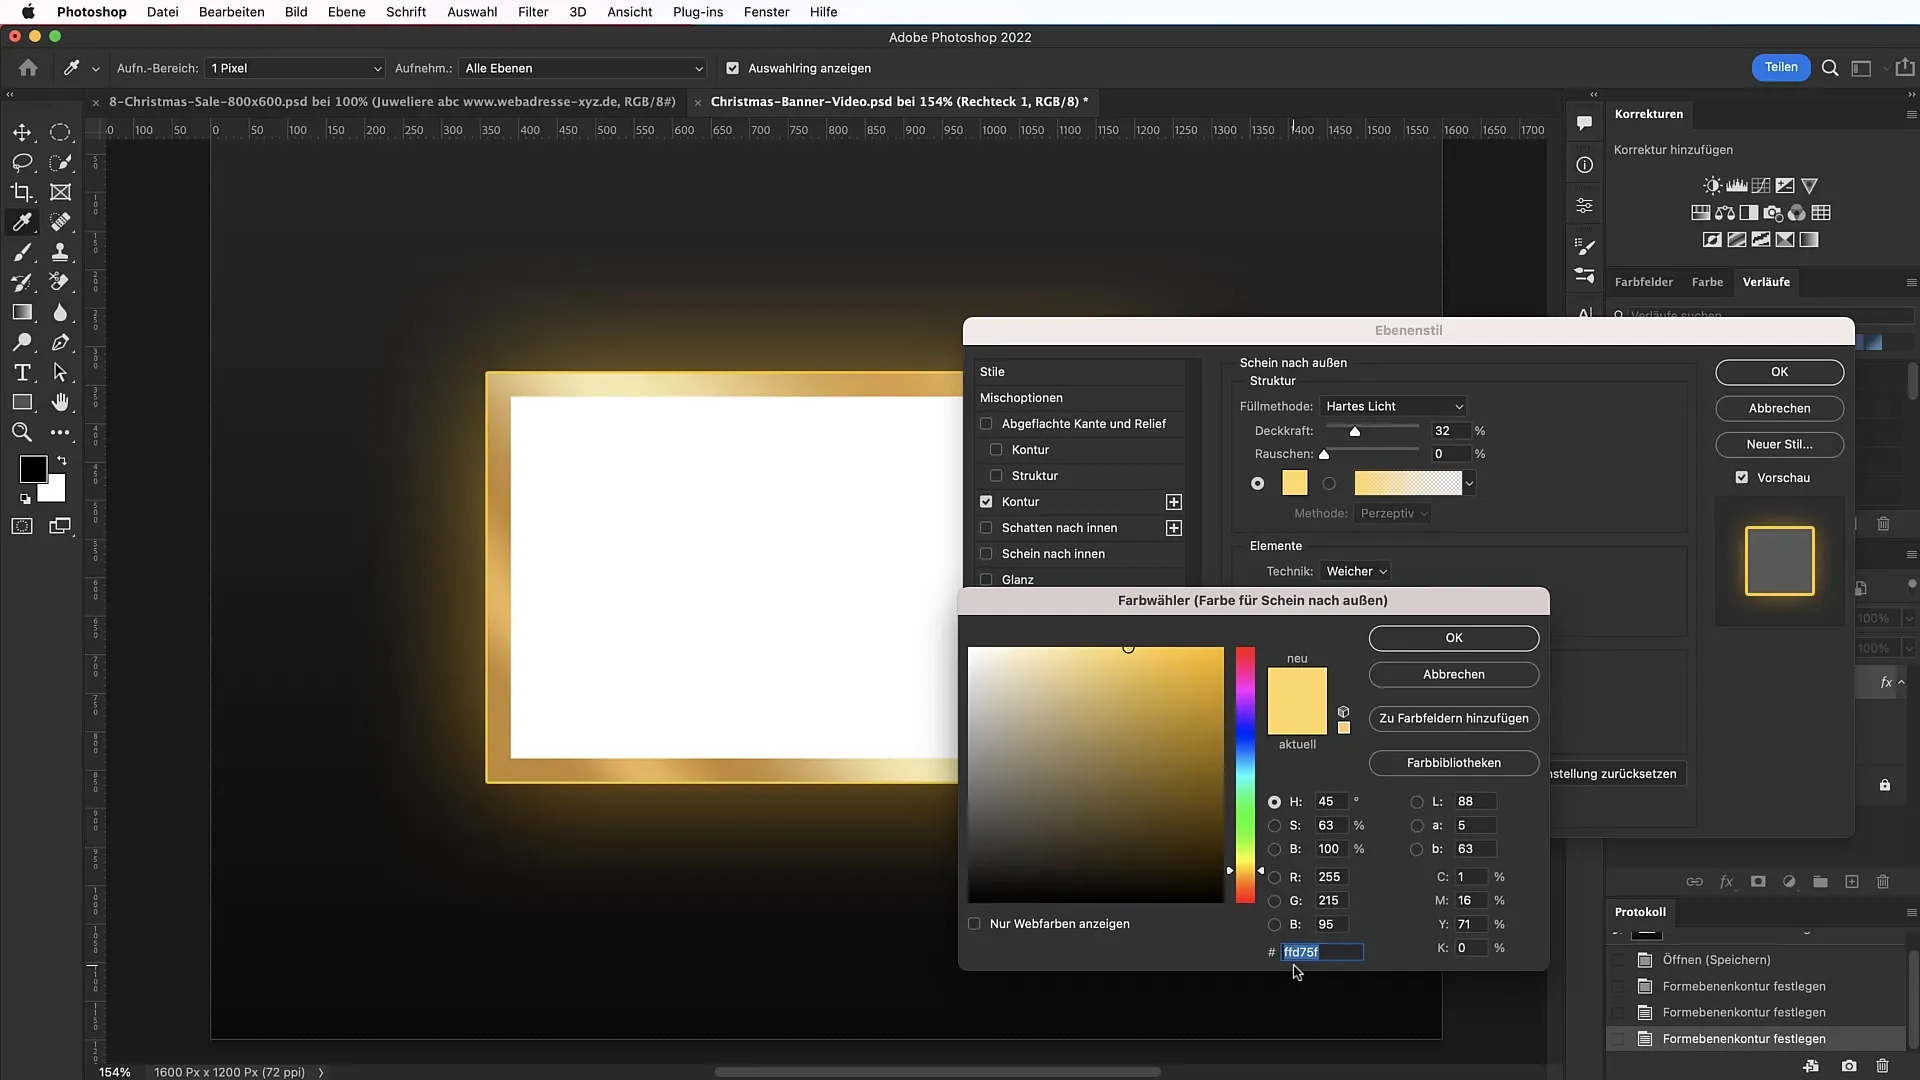Image resolution: width=1920 pixels, height=1080 pixels.
Task: Toggle Quick Mask mode icon
Action: [x=22, y=526]
